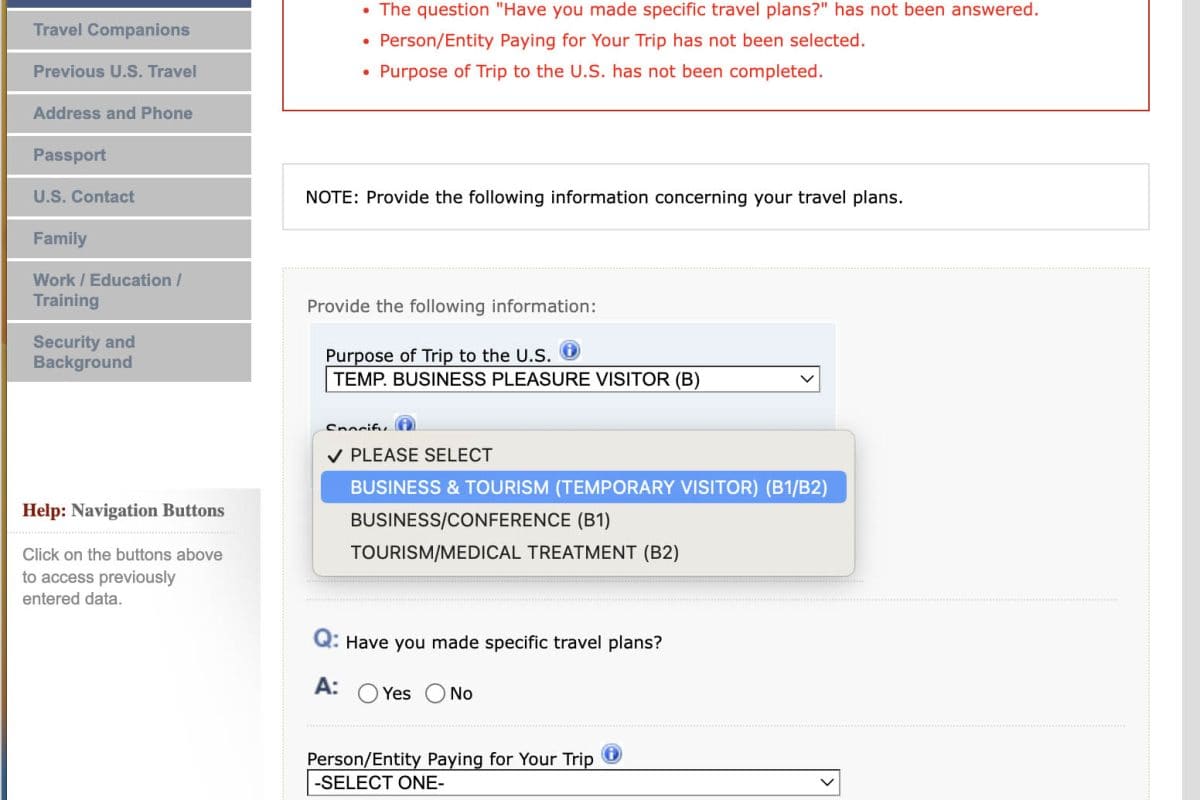This screenshot has height=800, width=1200.
Task: Expand Person/Entity Paying for Your Trip dropdown
Action: point(573,782)
